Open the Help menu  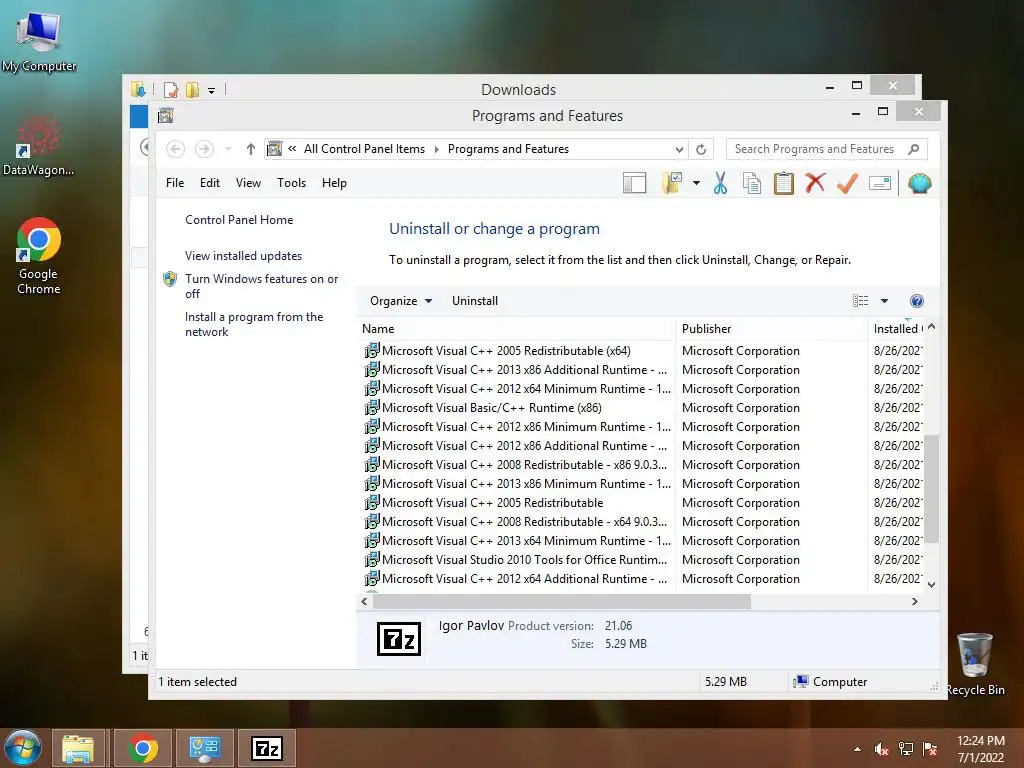point(334,183)
